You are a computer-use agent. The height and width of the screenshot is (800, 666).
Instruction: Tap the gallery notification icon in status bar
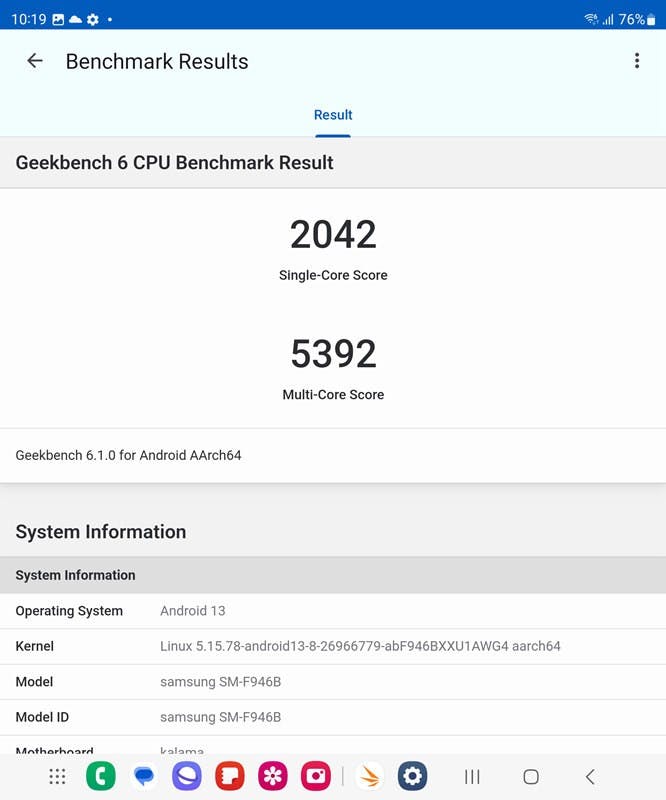[x=58, y=19]
